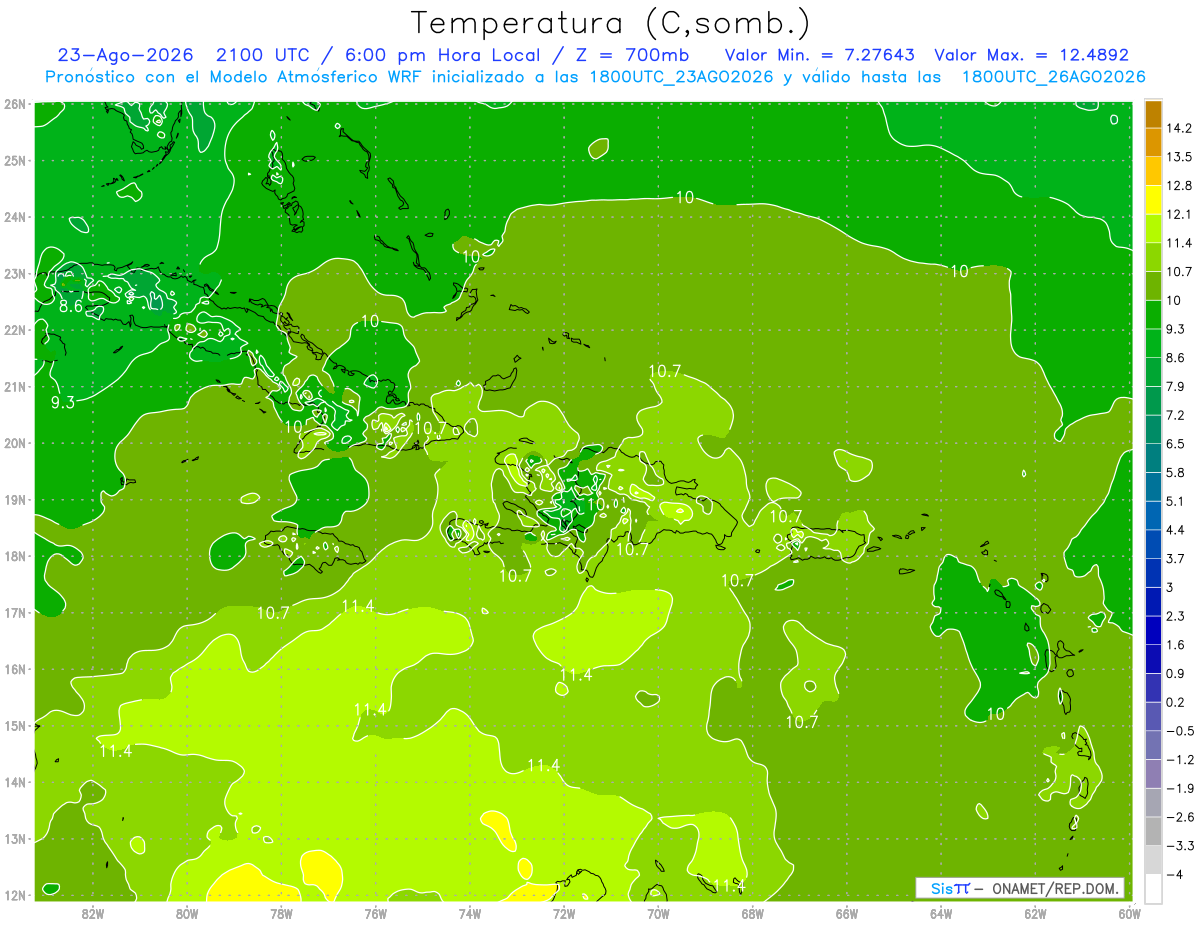
Task: Click the "14.2" colorbar value
Action: click(x=1179, y=128)
